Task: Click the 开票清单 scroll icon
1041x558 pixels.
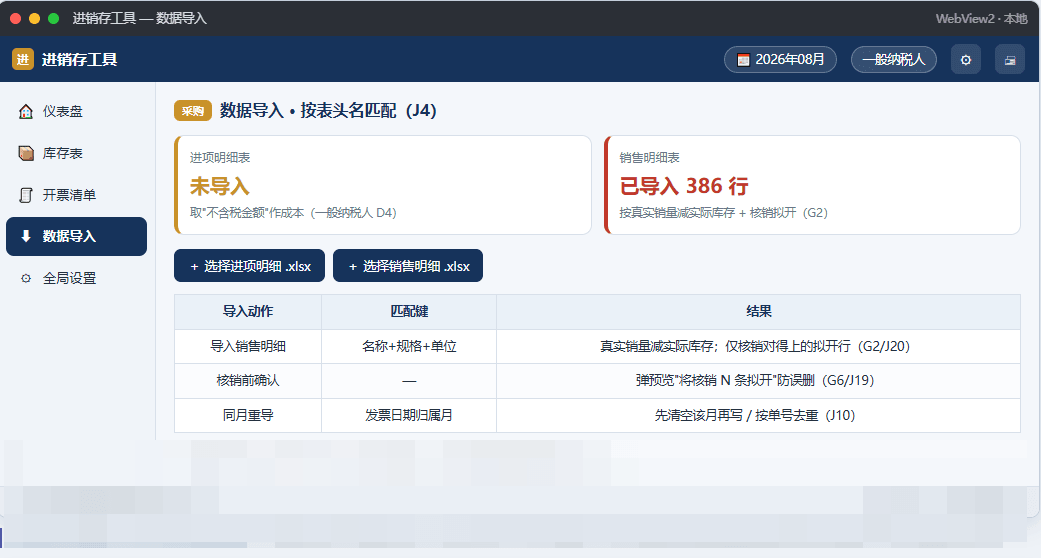Action: click(26, 195)
